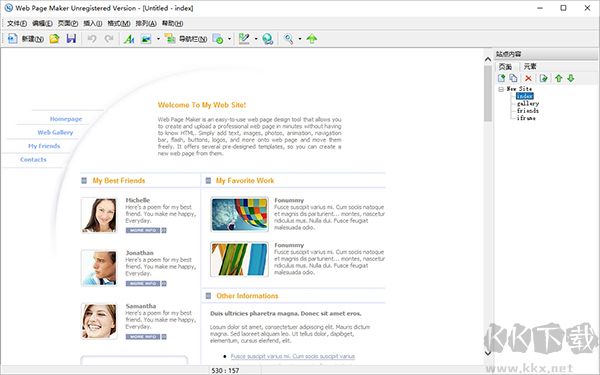Insert an image with the picture icon

(x=146, y=39)
